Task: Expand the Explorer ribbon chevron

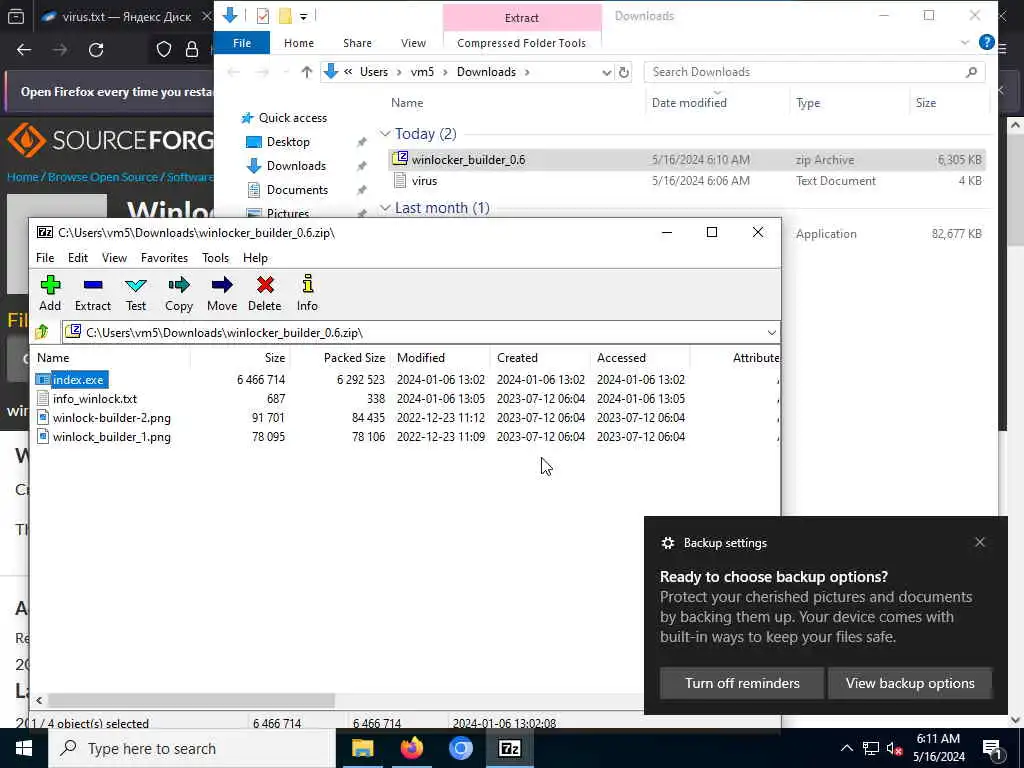Action: pyautogui.click(x=965, y=42)
